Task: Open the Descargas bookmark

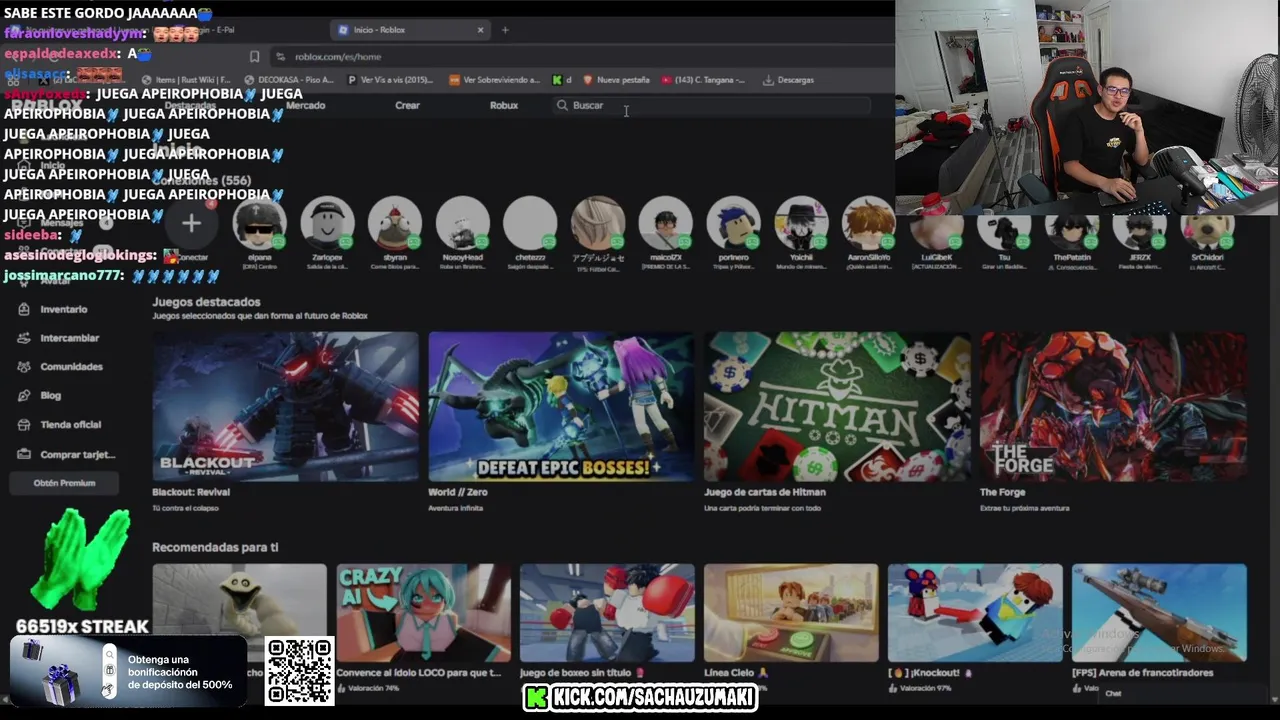Action: (789, 80)
